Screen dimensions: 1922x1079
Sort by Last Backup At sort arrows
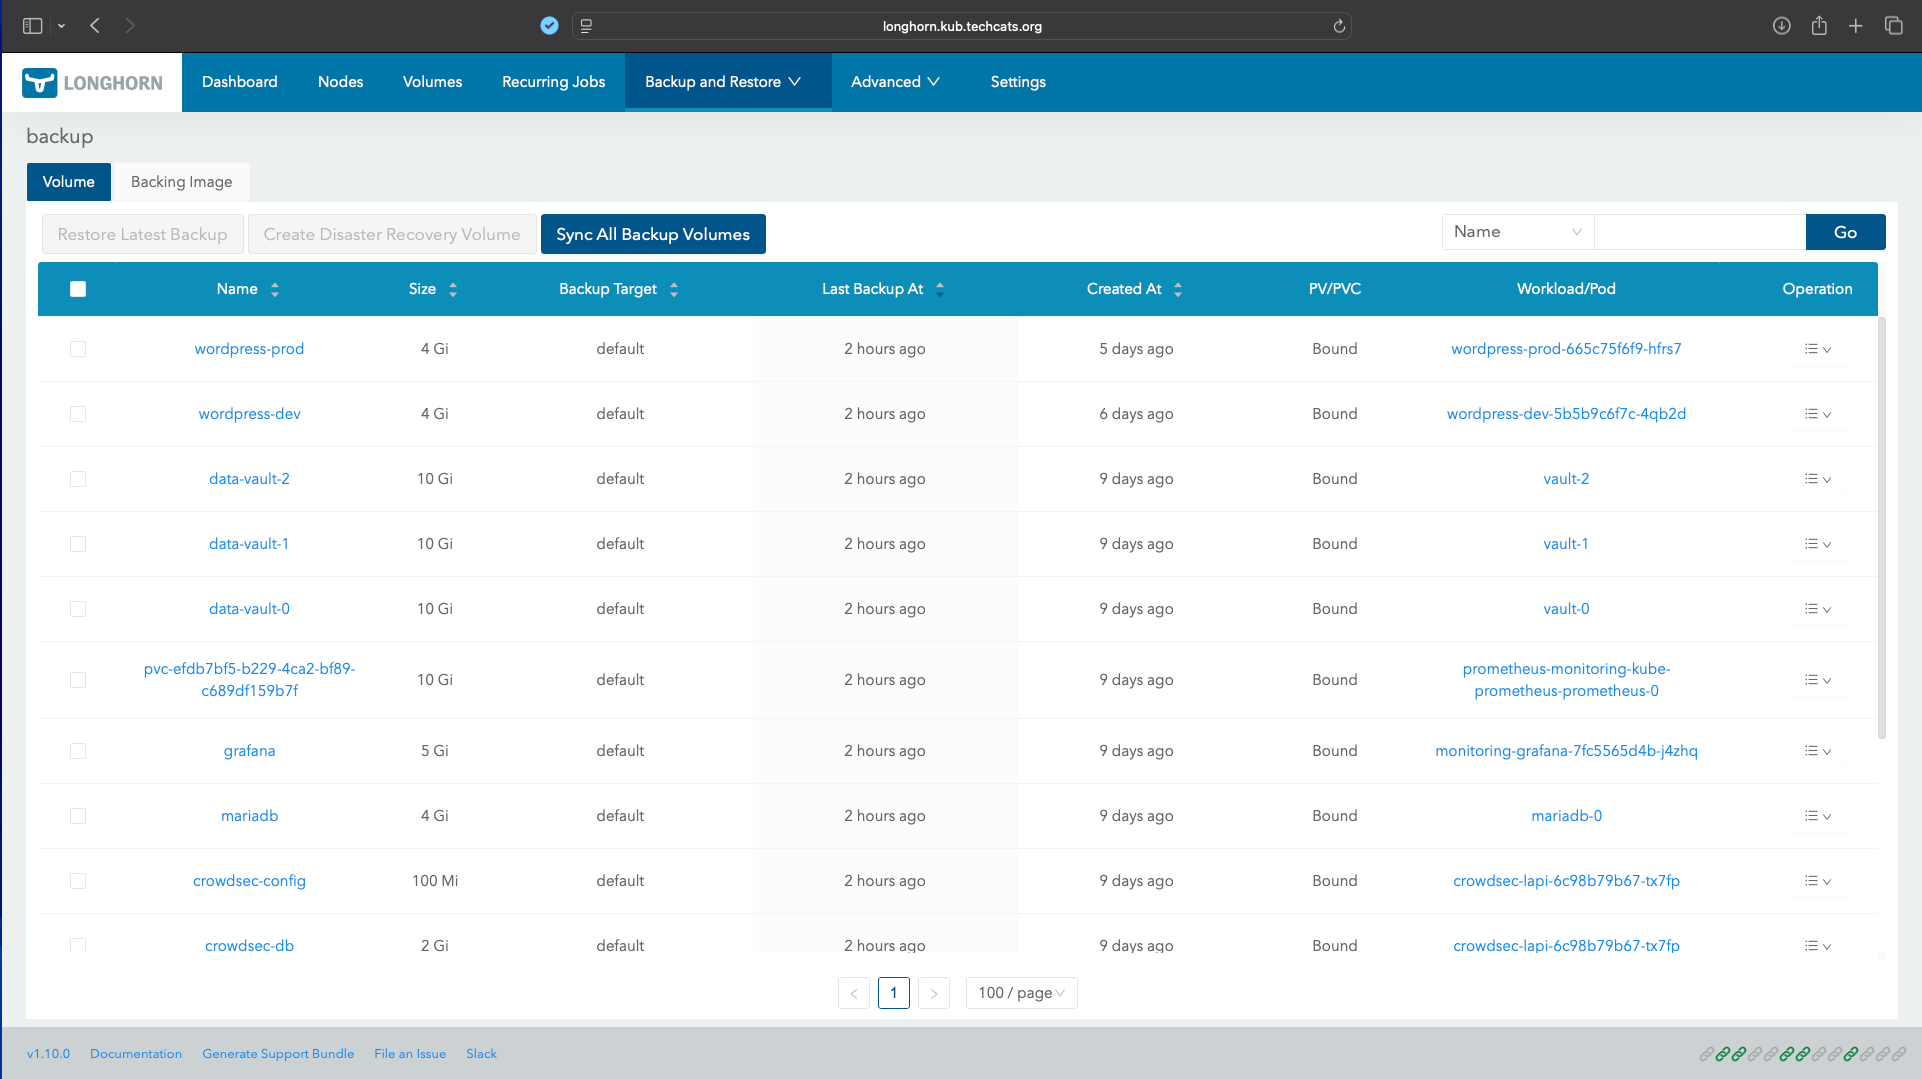point(939,288)
